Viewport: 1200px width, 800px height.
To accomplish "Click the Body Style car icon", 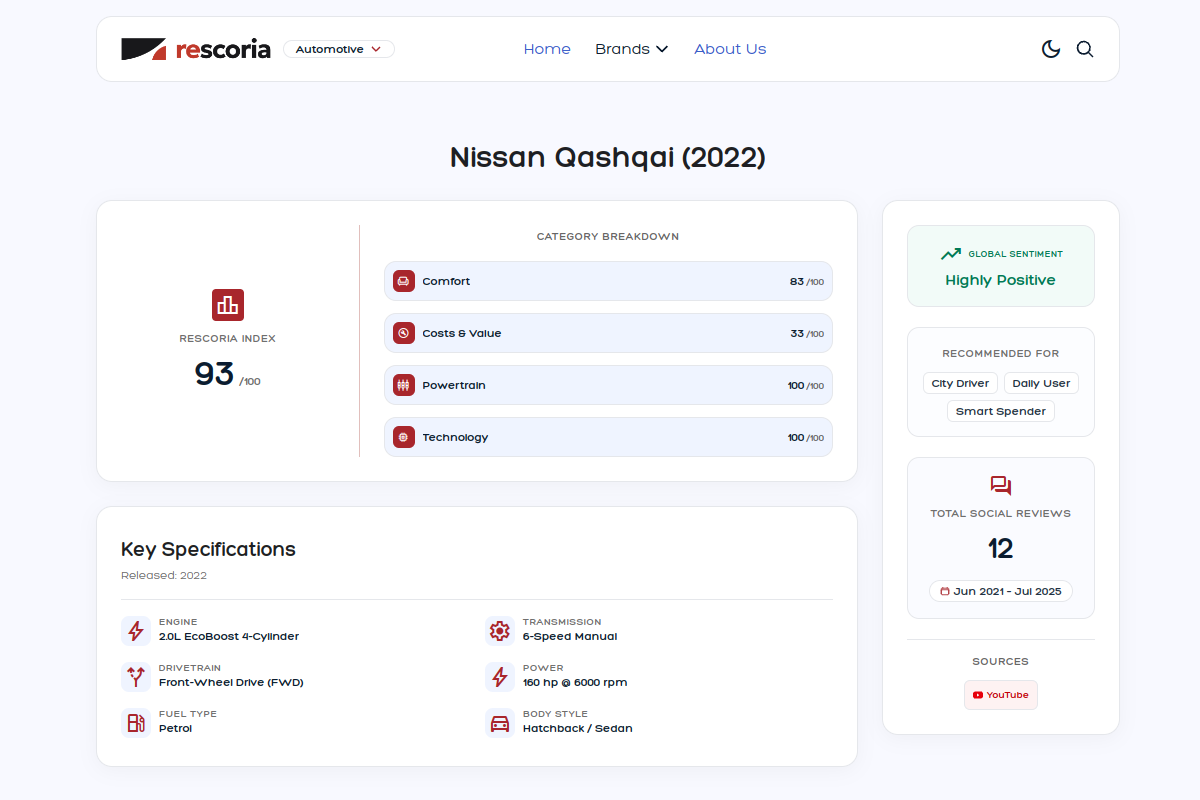I will point(500,723).
